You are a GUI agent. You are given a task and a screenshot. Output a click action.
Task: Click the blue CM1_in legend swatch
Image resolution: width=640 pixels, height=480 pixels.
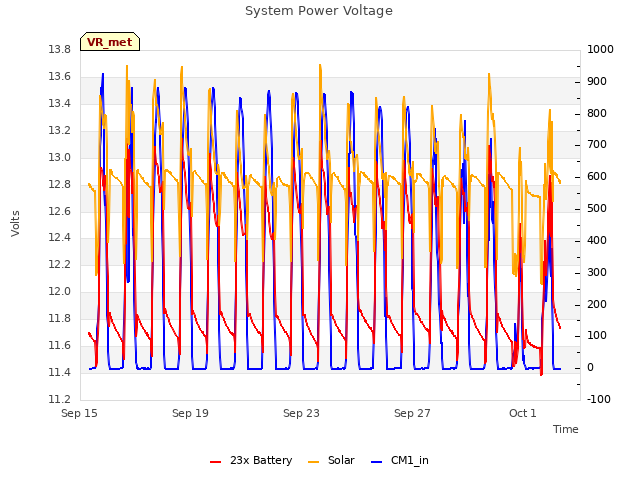point(376,462)
